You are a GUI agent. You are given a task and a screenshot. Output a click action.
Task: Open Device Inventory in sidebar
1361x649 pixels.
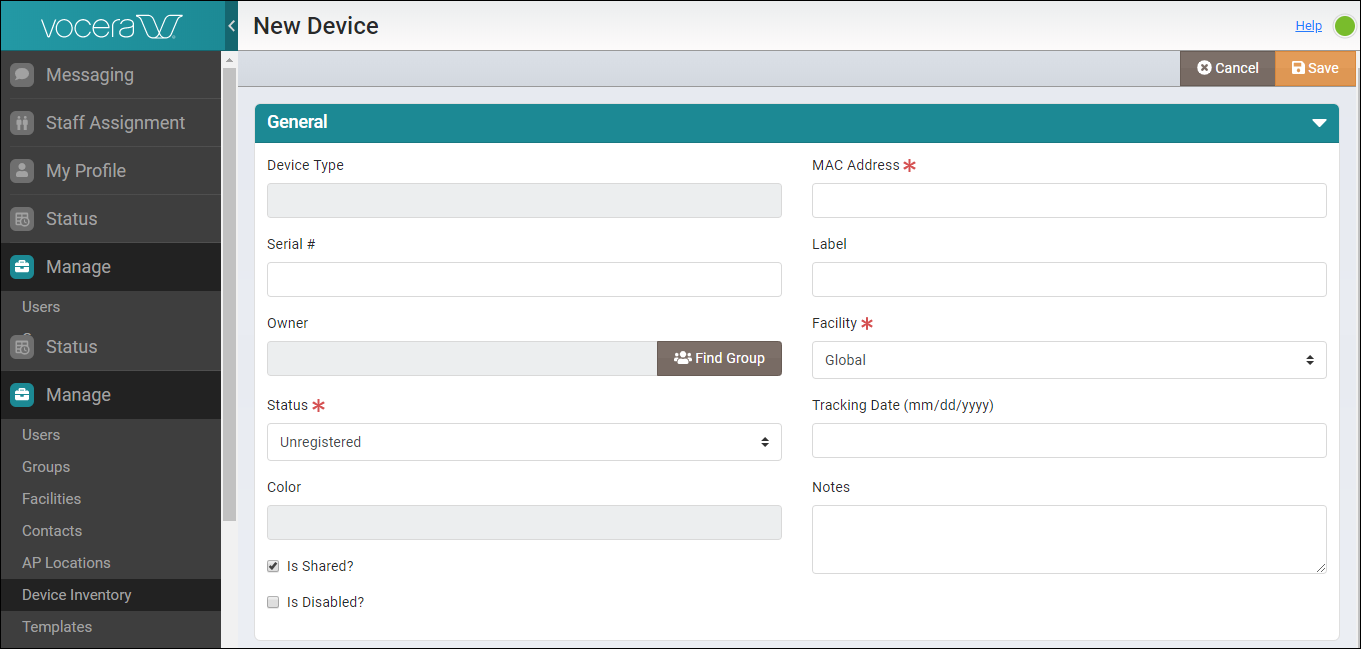coord(77,595)
